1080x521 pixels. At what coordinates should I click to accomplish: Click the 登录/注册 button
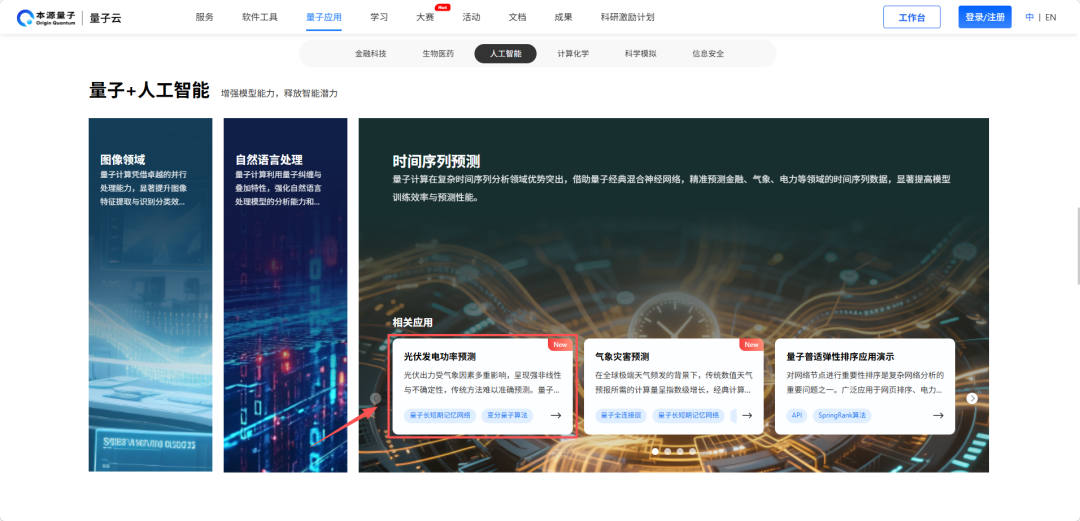point(985,17)
